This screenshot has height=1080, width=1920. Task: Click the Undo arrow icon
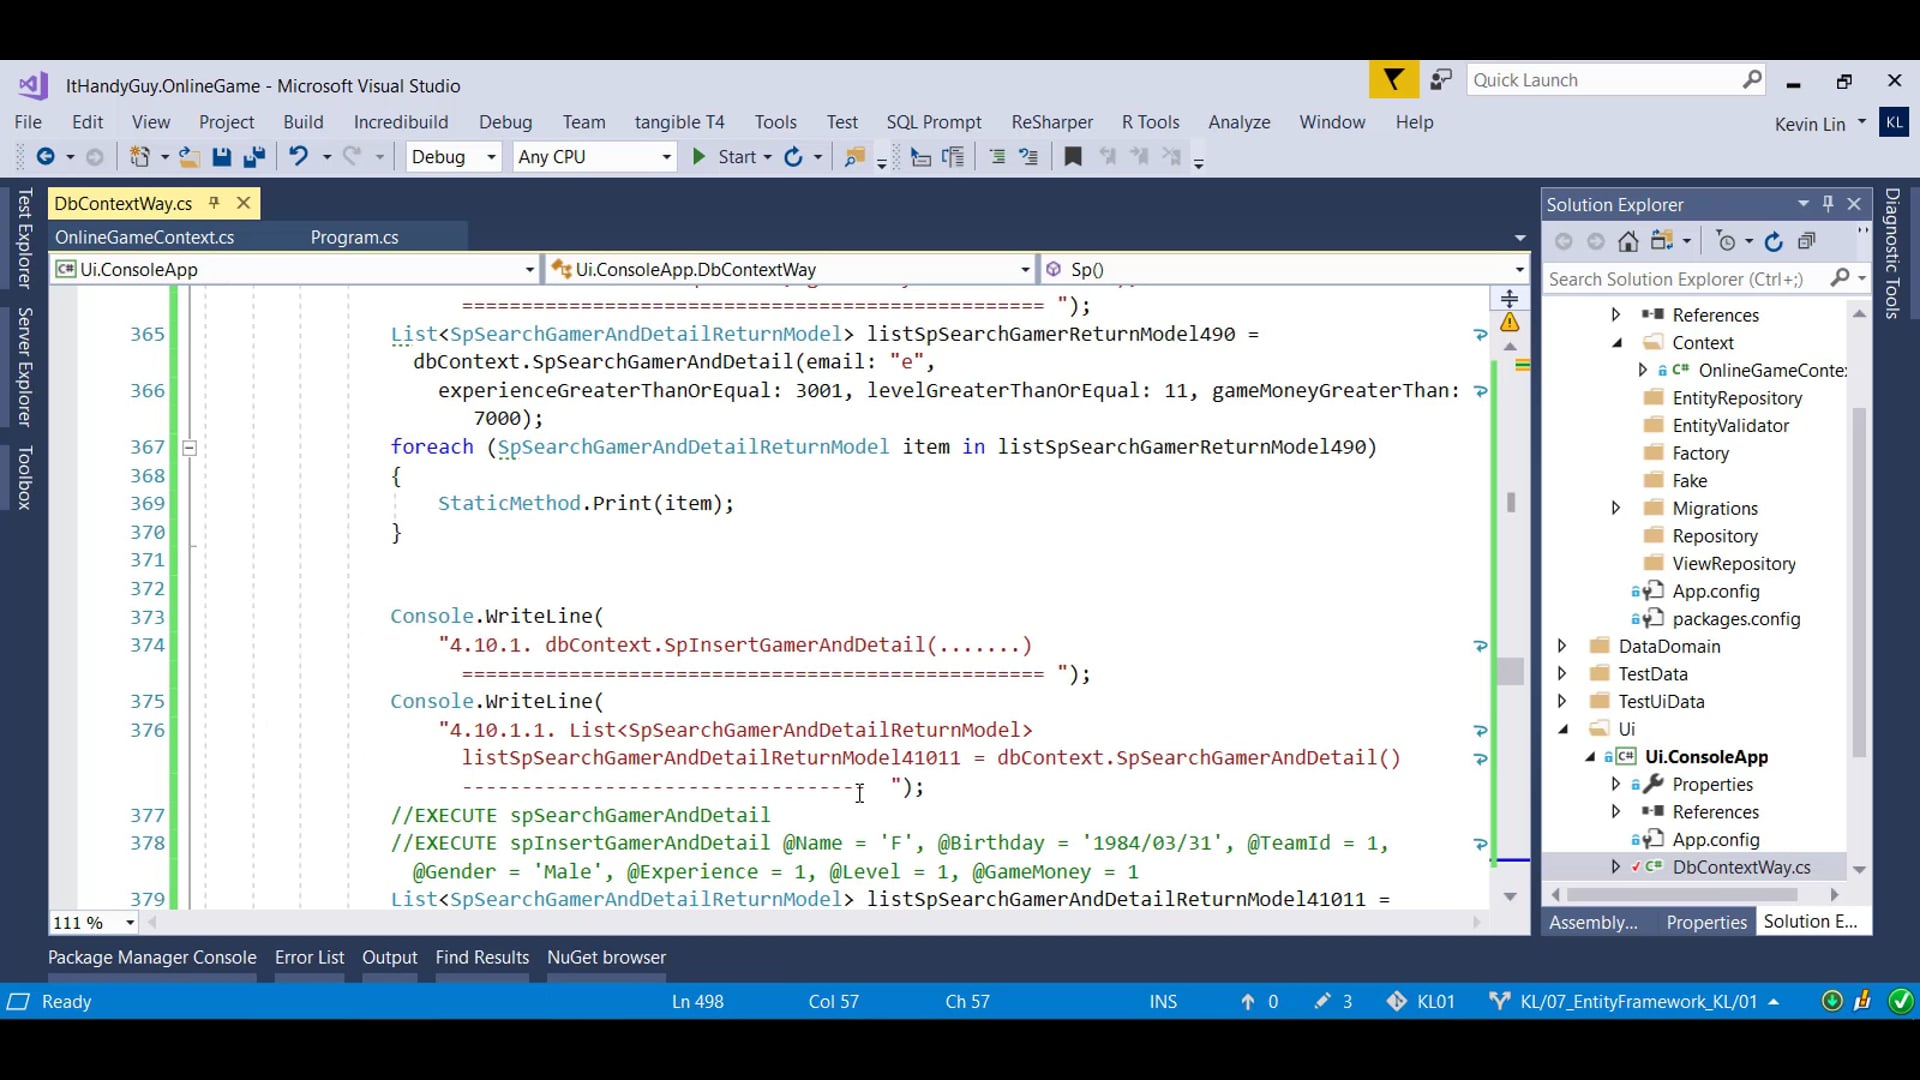pos(298,157)
